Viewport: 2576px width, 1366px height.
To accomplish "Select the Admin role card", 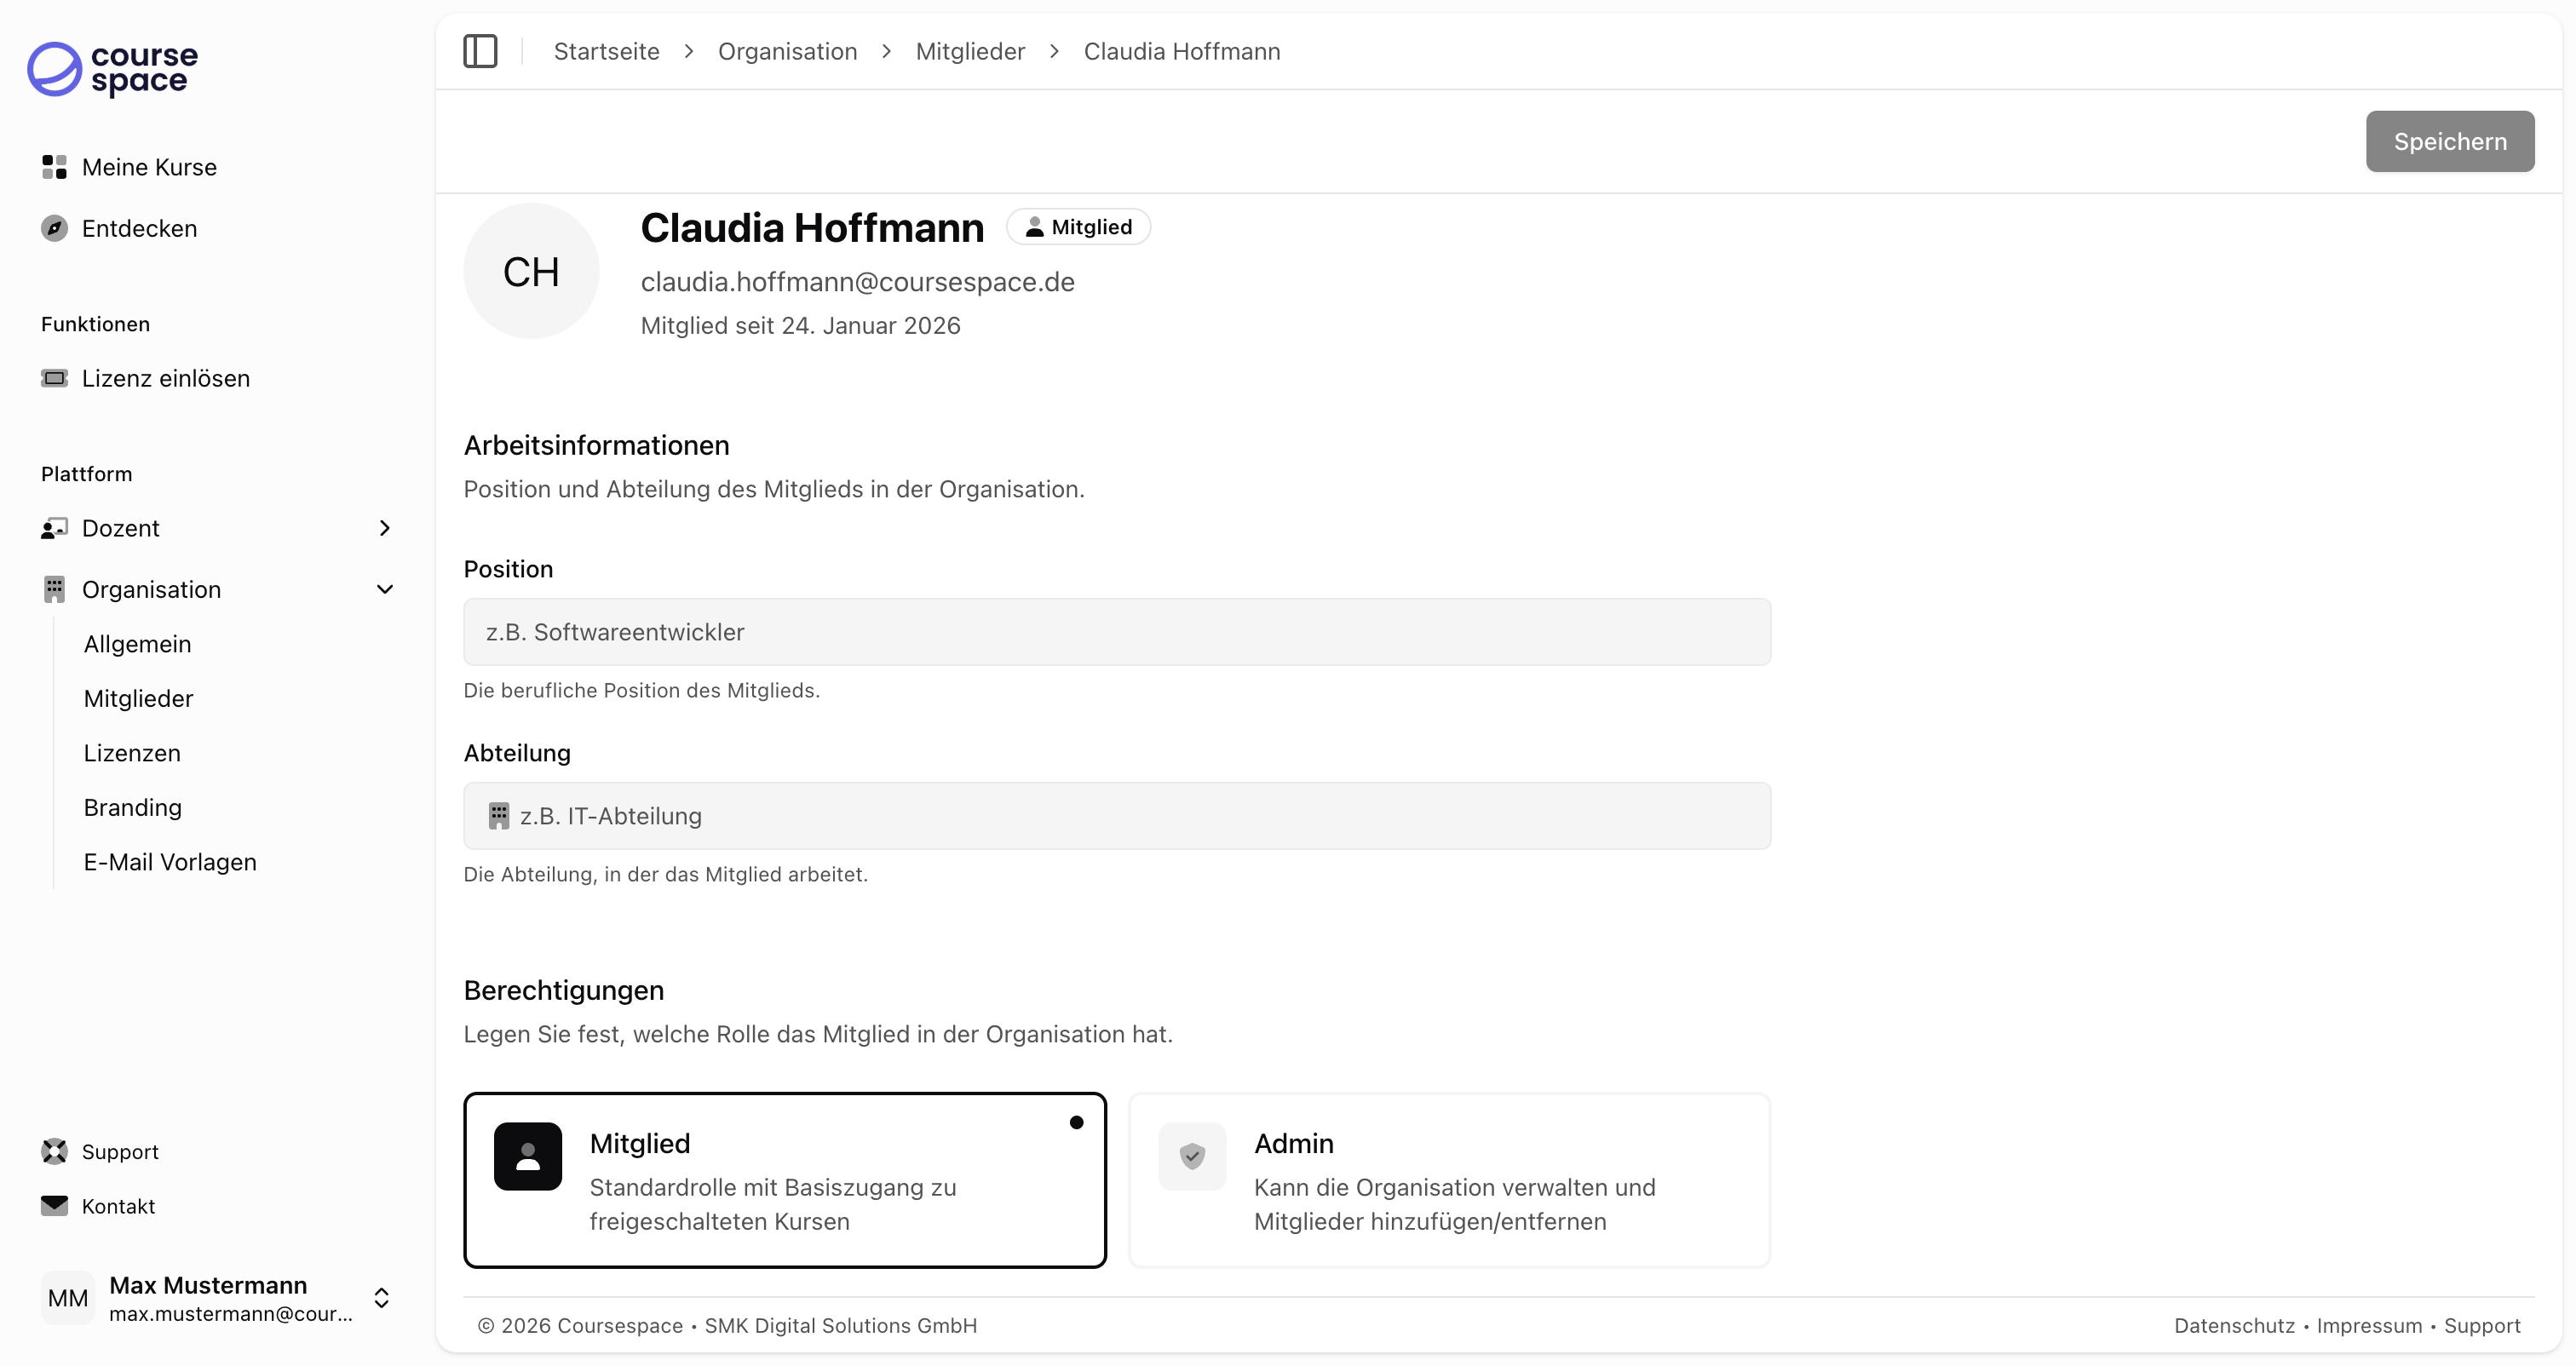I will pyautogui.click(x=1448, y=1180).
